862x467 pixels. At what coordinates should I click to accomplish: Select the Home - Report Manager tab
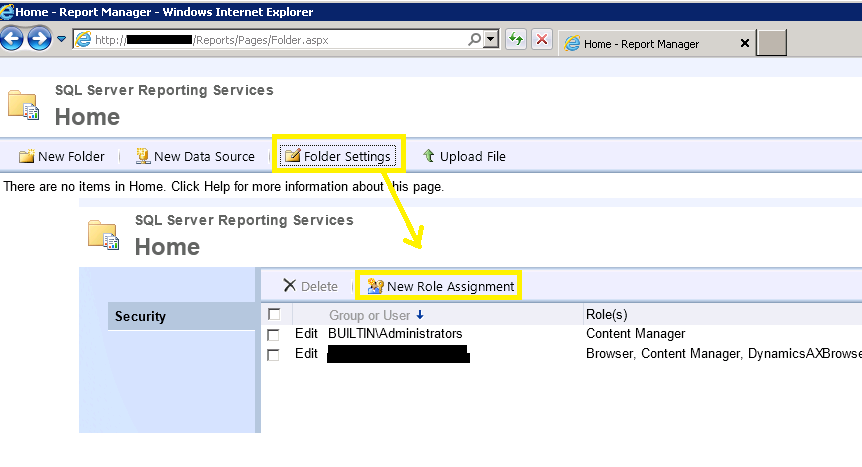click(x=657, y=43)
